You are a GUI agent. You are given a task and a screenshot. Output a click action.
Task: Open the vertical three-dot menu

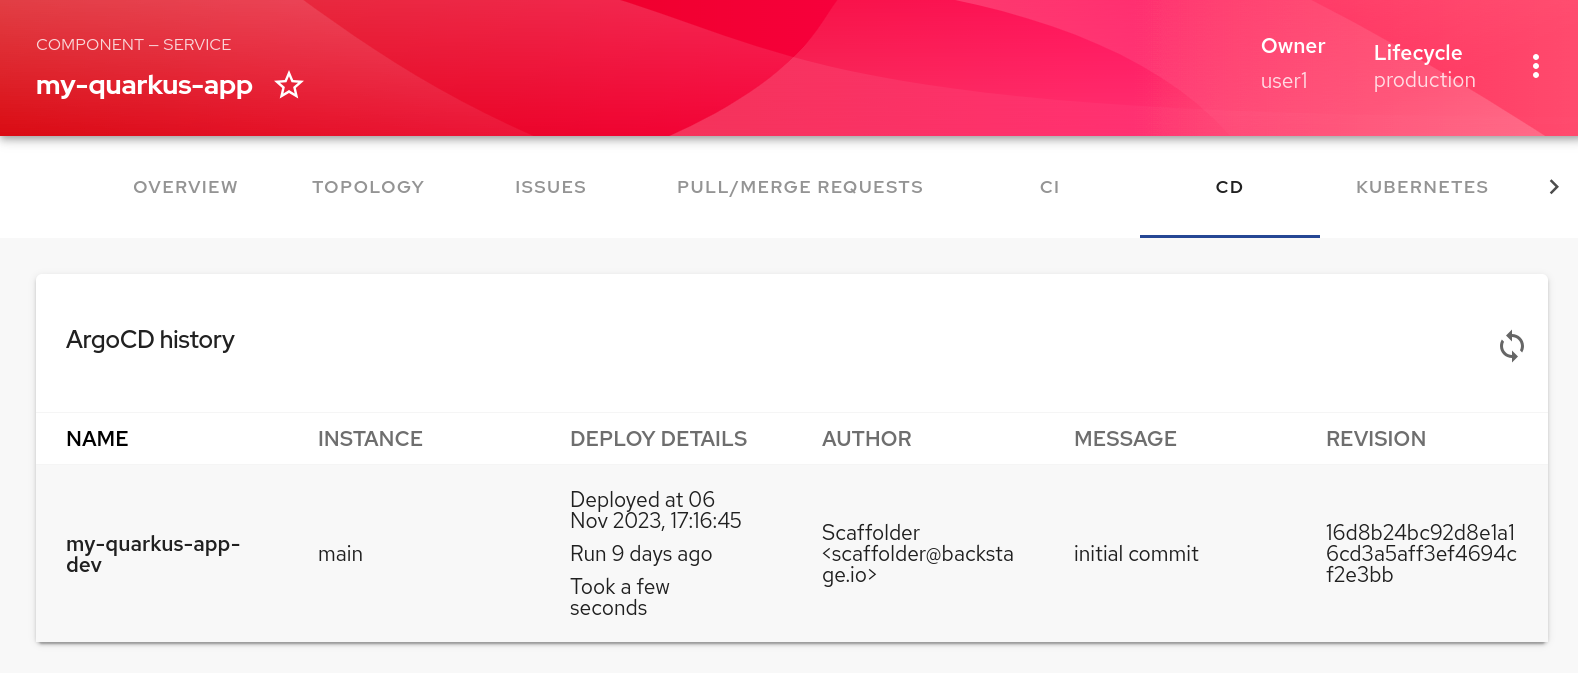(x=1535, y=66)
